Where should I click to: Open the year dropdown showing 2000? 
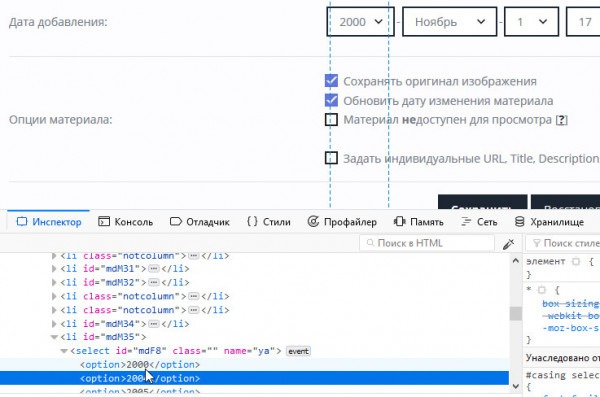pos(360,22)
